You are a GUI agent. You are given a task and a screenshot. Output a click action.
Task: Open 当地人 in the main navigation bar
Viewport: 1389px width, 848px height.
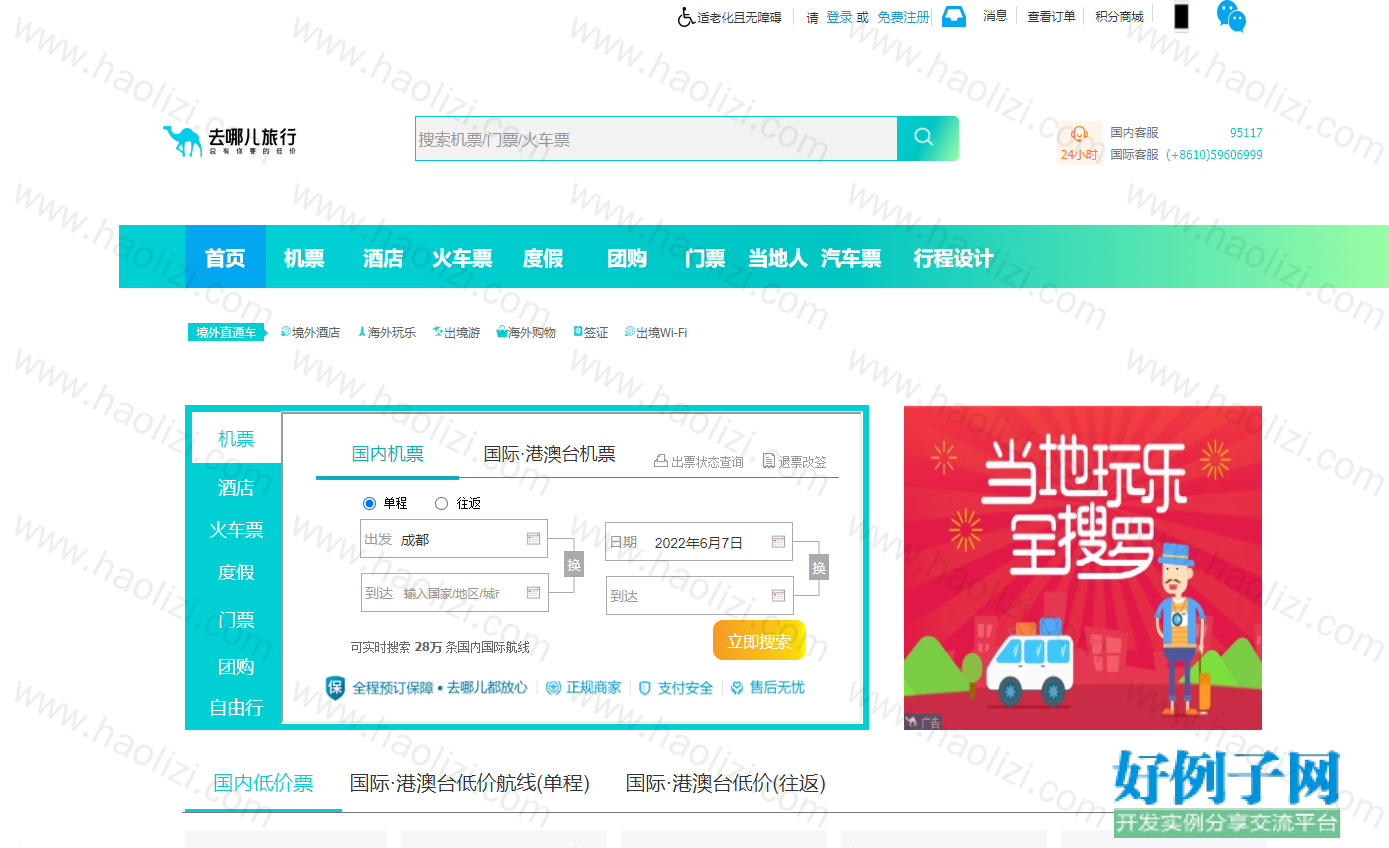[x=778, y=258]
